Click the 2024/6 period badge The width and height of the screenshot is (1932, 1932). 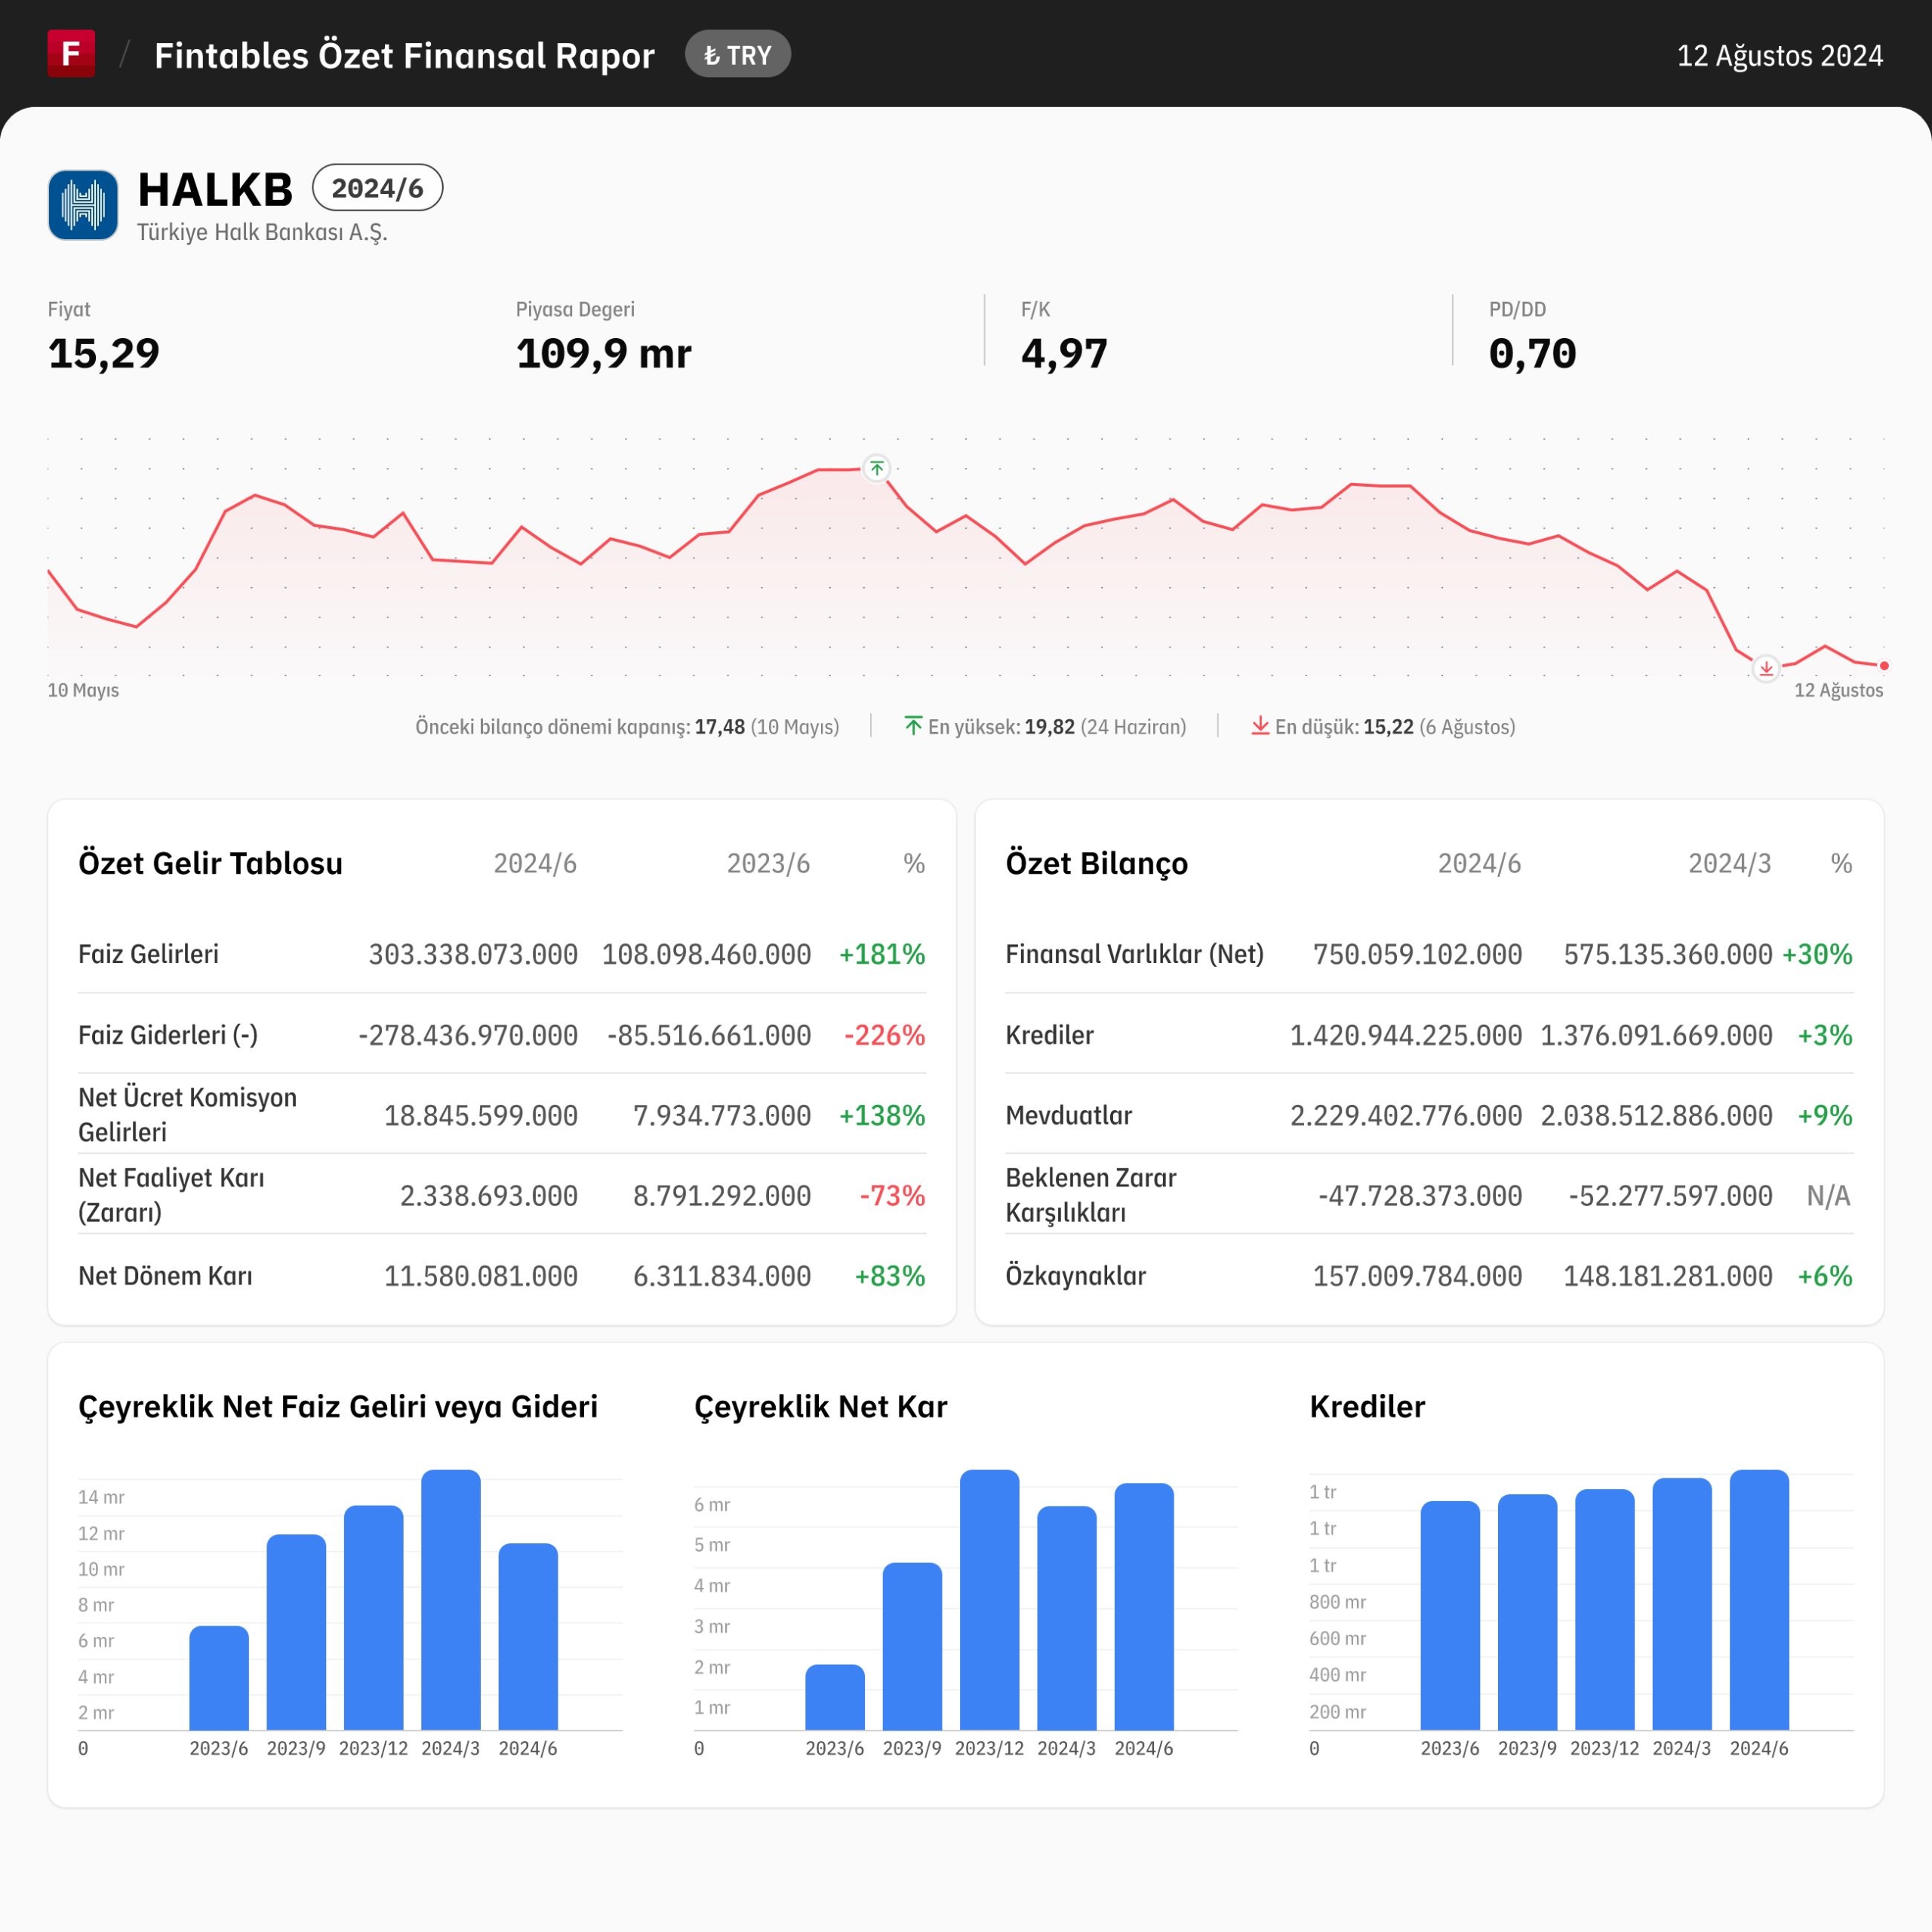click(x=377, y=188)
